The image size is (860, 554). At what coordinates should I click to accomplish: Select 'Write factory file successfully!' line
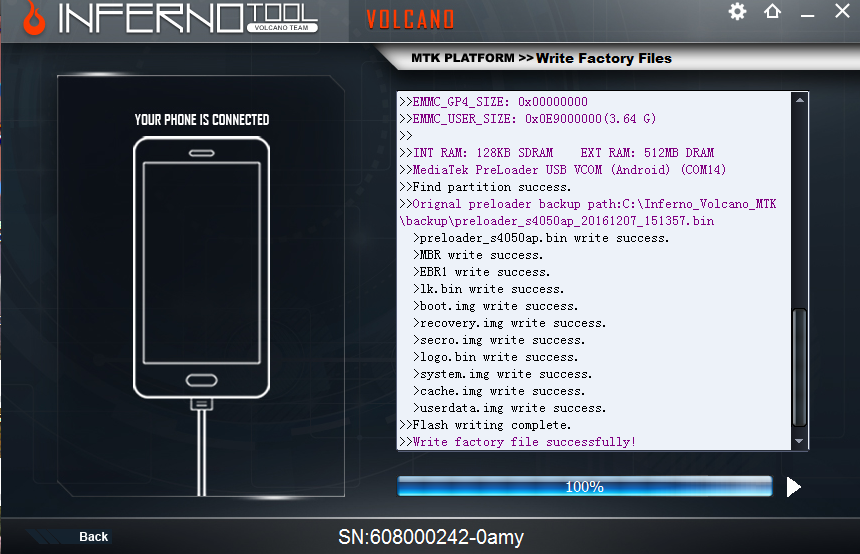[x=518, y=442]
